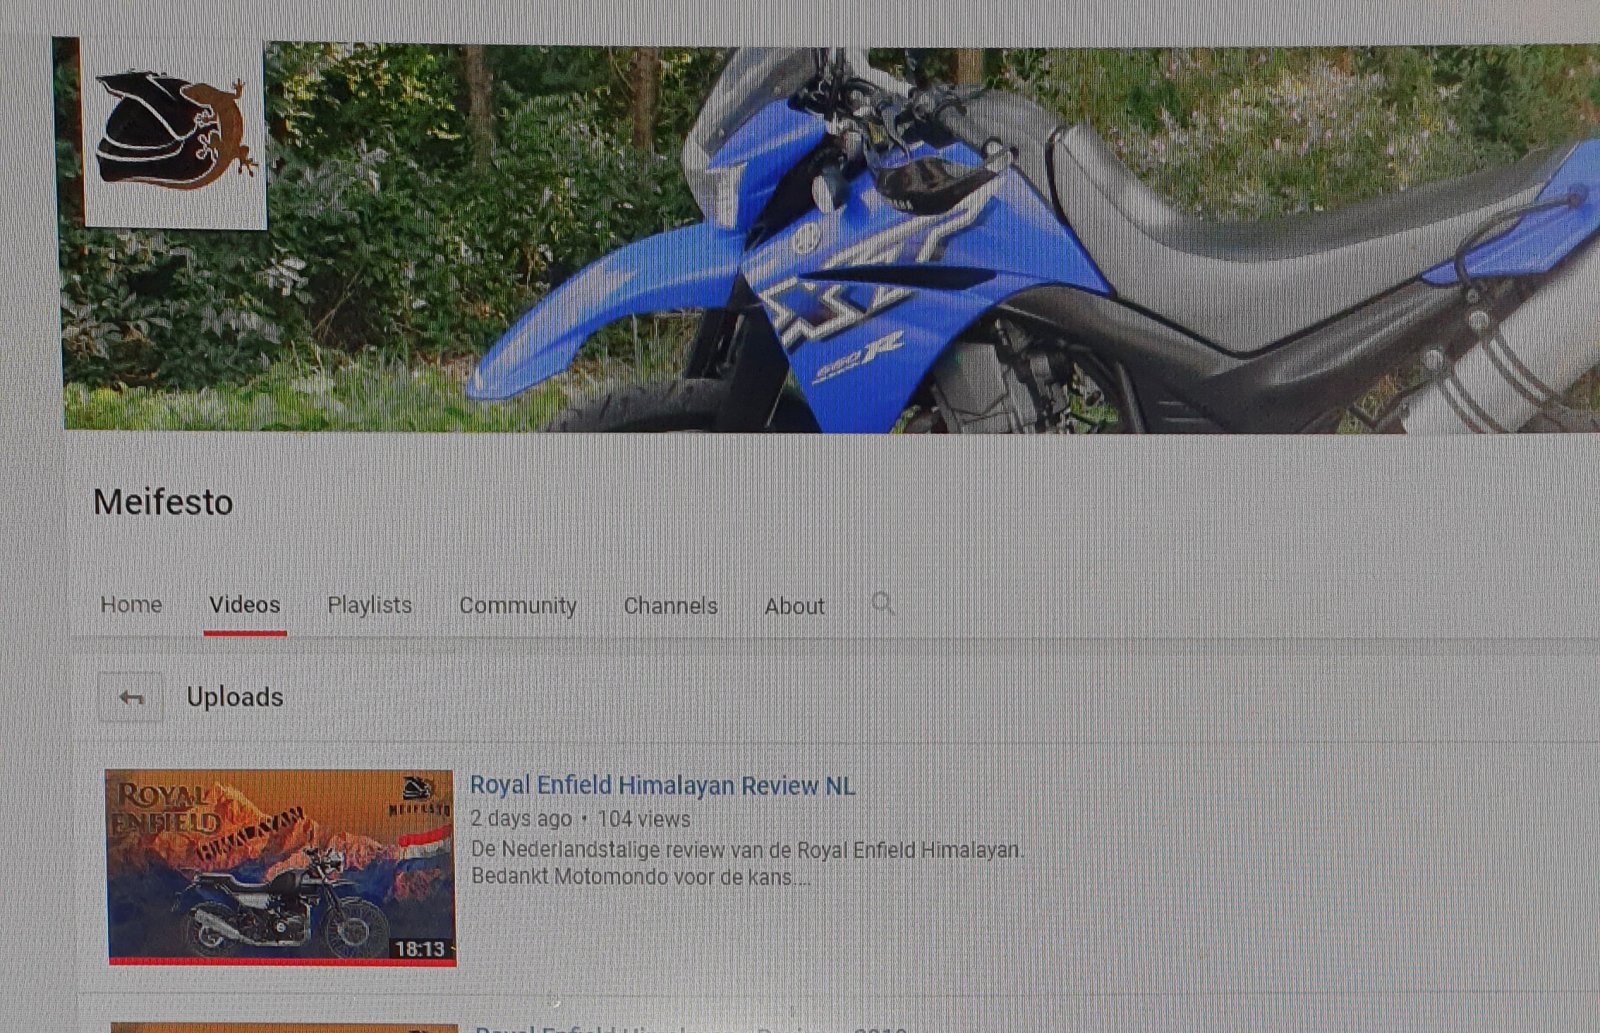Open Royal Enfield Himalayan Review NL title link
The width and height of the screenshot is (1600, 1033).
(x=662, y=786)
